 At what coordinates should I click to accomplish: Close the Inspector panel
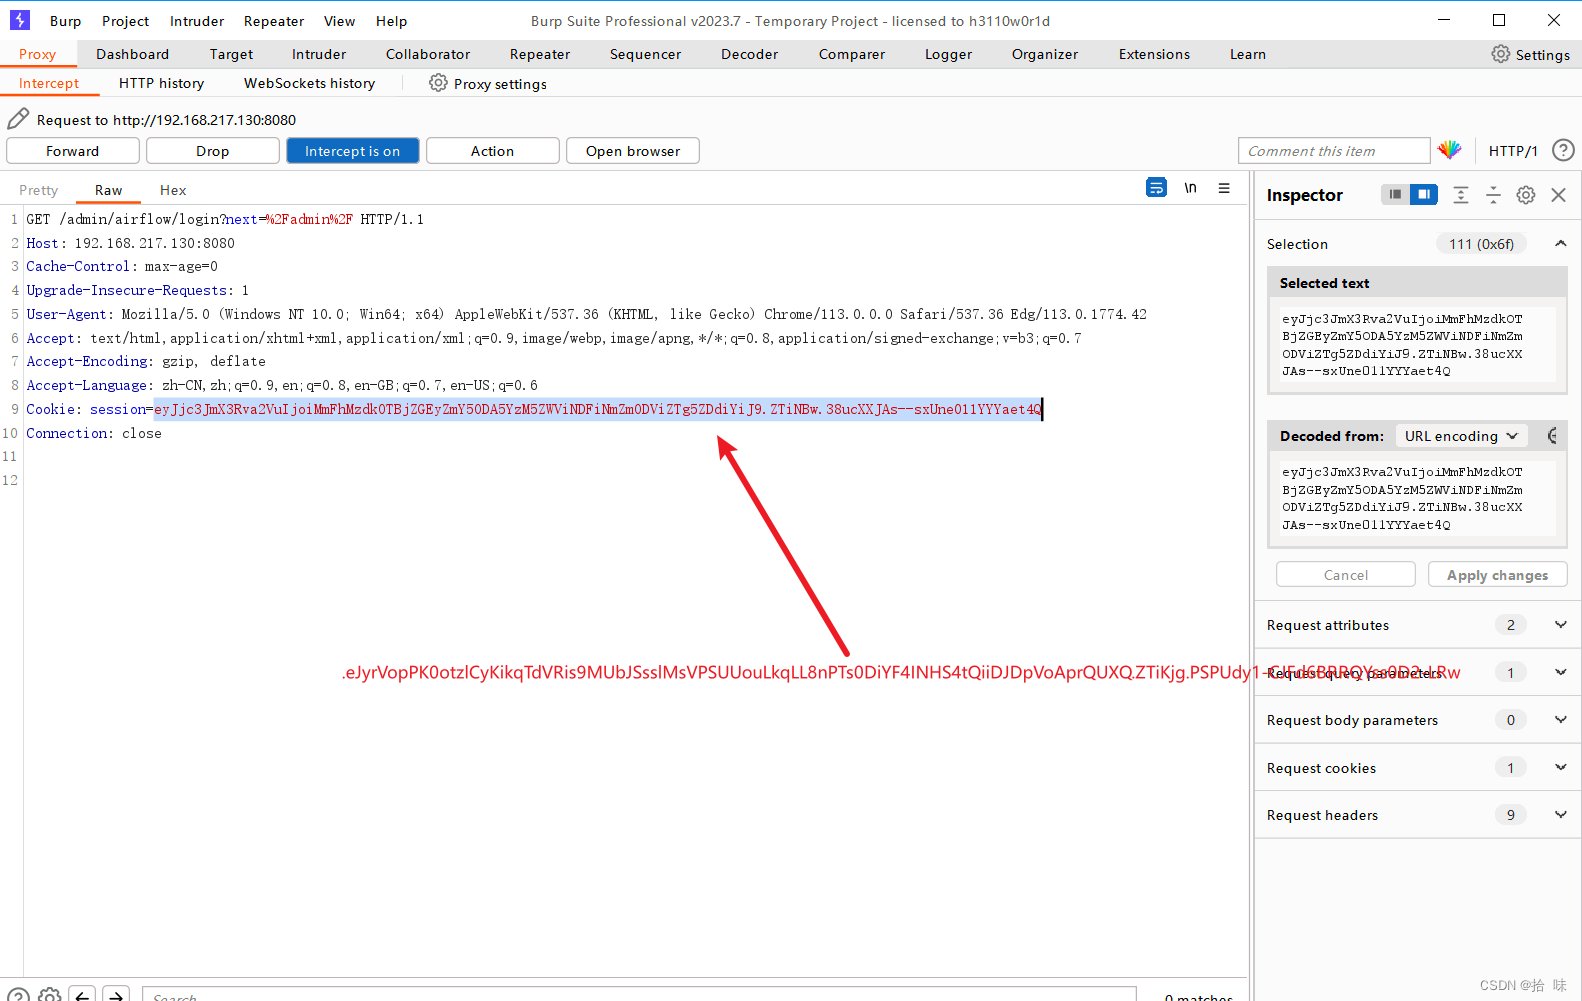[x=1558, y=195]
